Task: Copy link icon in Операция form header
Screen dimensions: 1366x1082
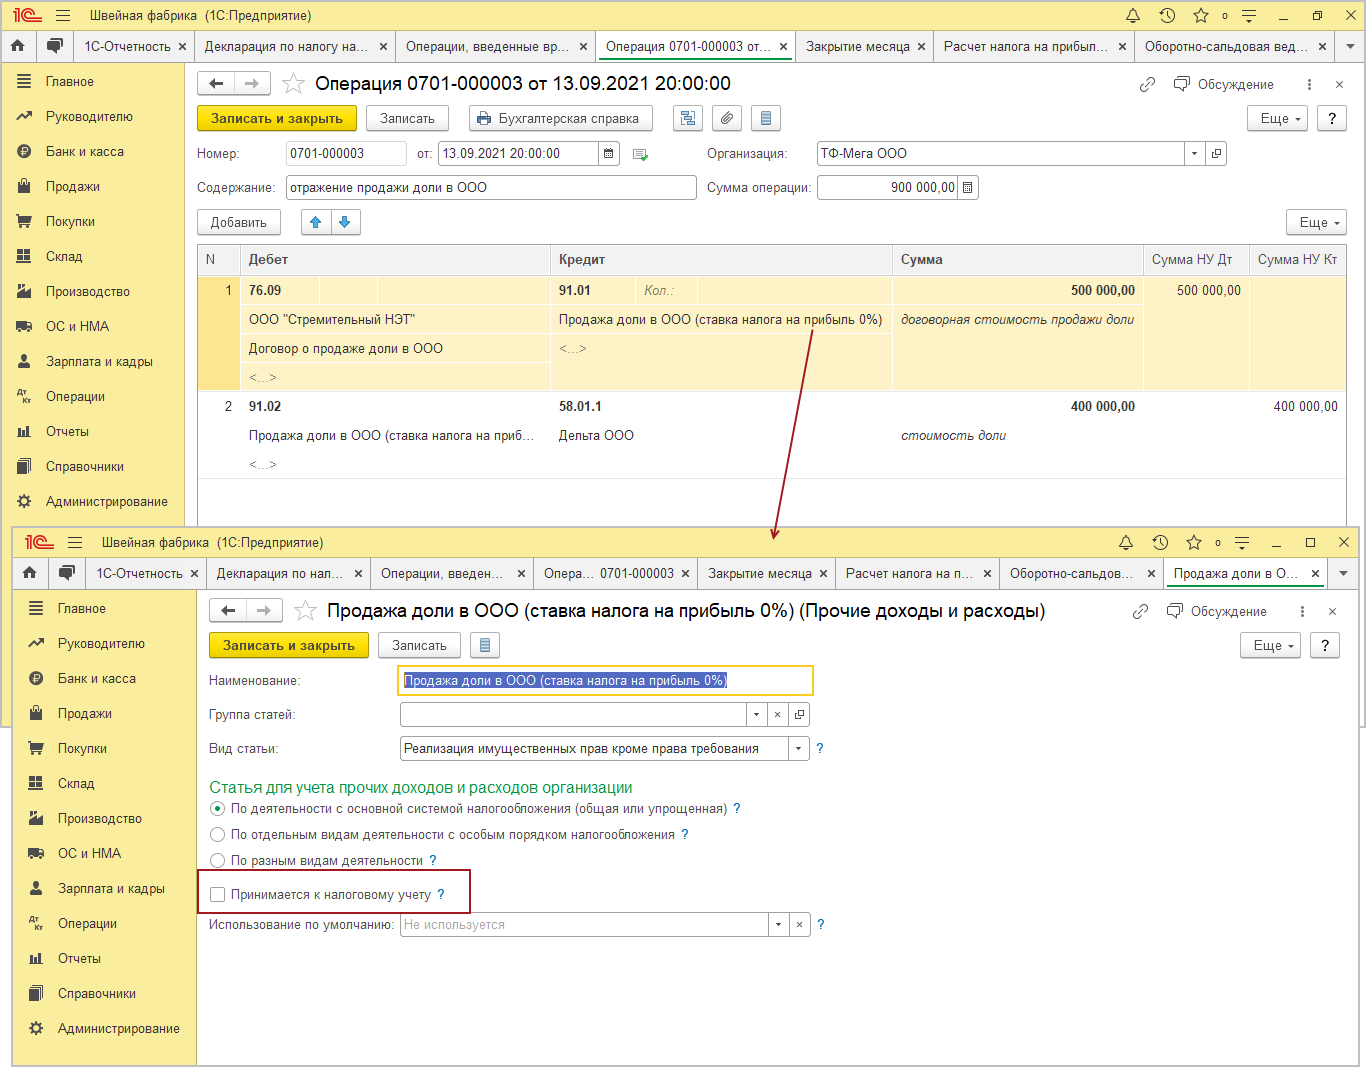Action: click(x=1147, y=85)
